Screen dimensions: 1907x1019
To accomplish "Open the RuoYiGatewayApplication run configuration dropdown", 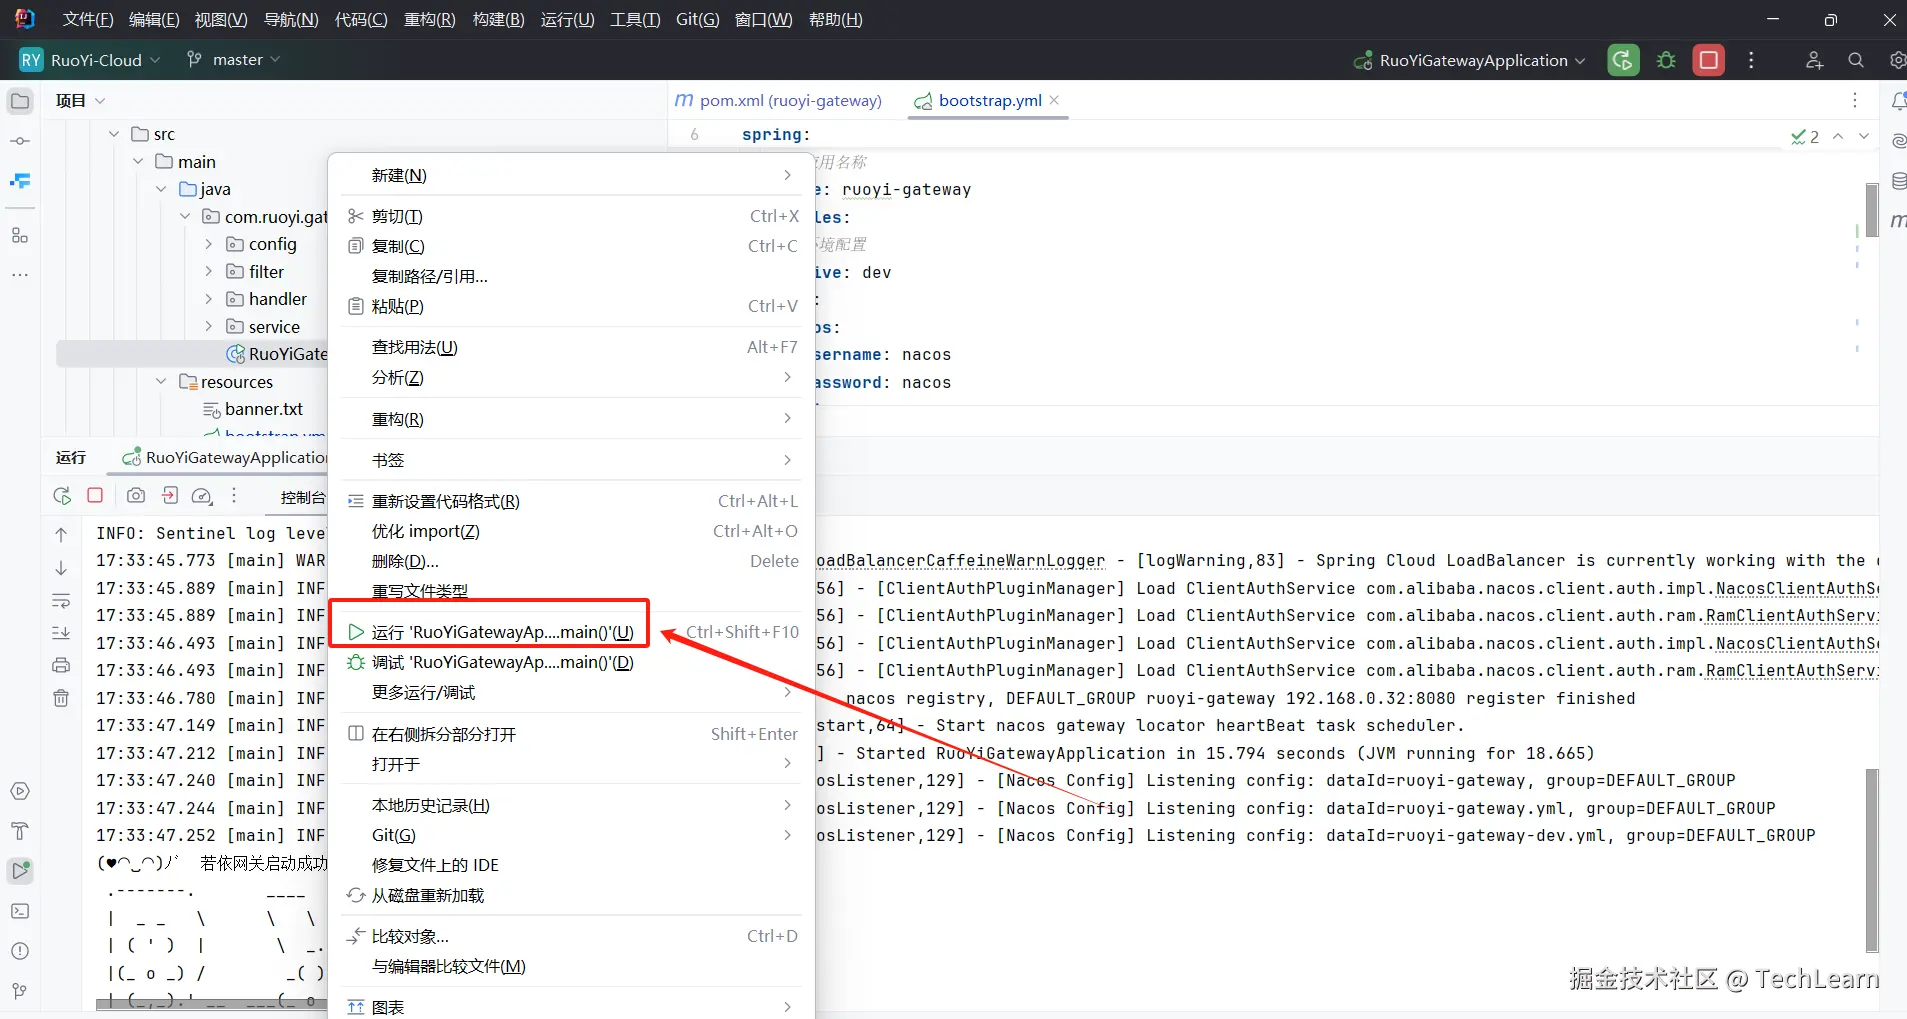I will (x=1469, y=60).
